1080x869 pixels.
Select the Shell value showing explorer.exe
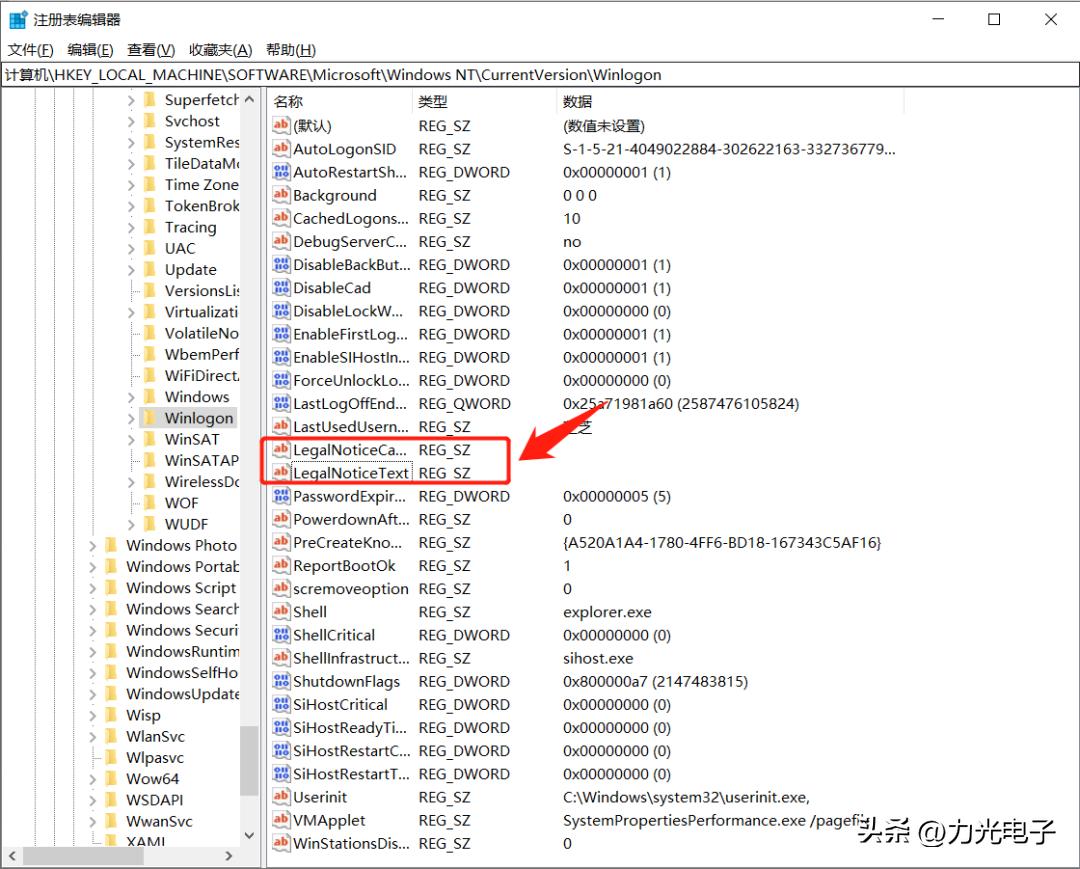(x=306, y=612)
